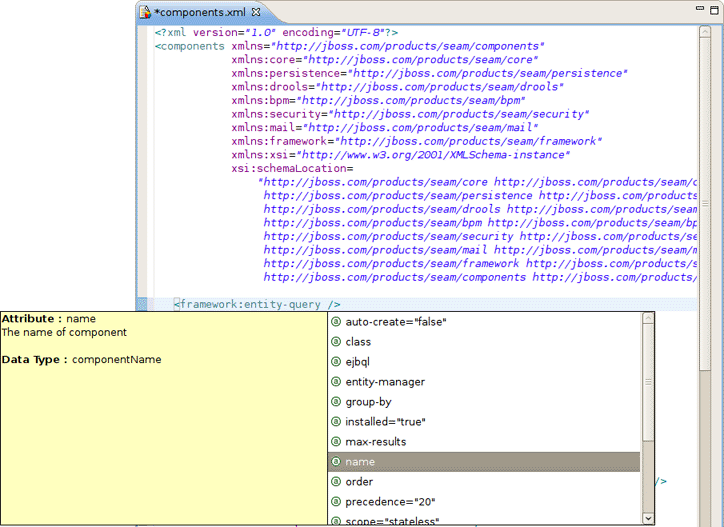The height and width of the screenshot is (527, 724).
Task: Click the attribute icon beside name
Action: click(336, 461)
